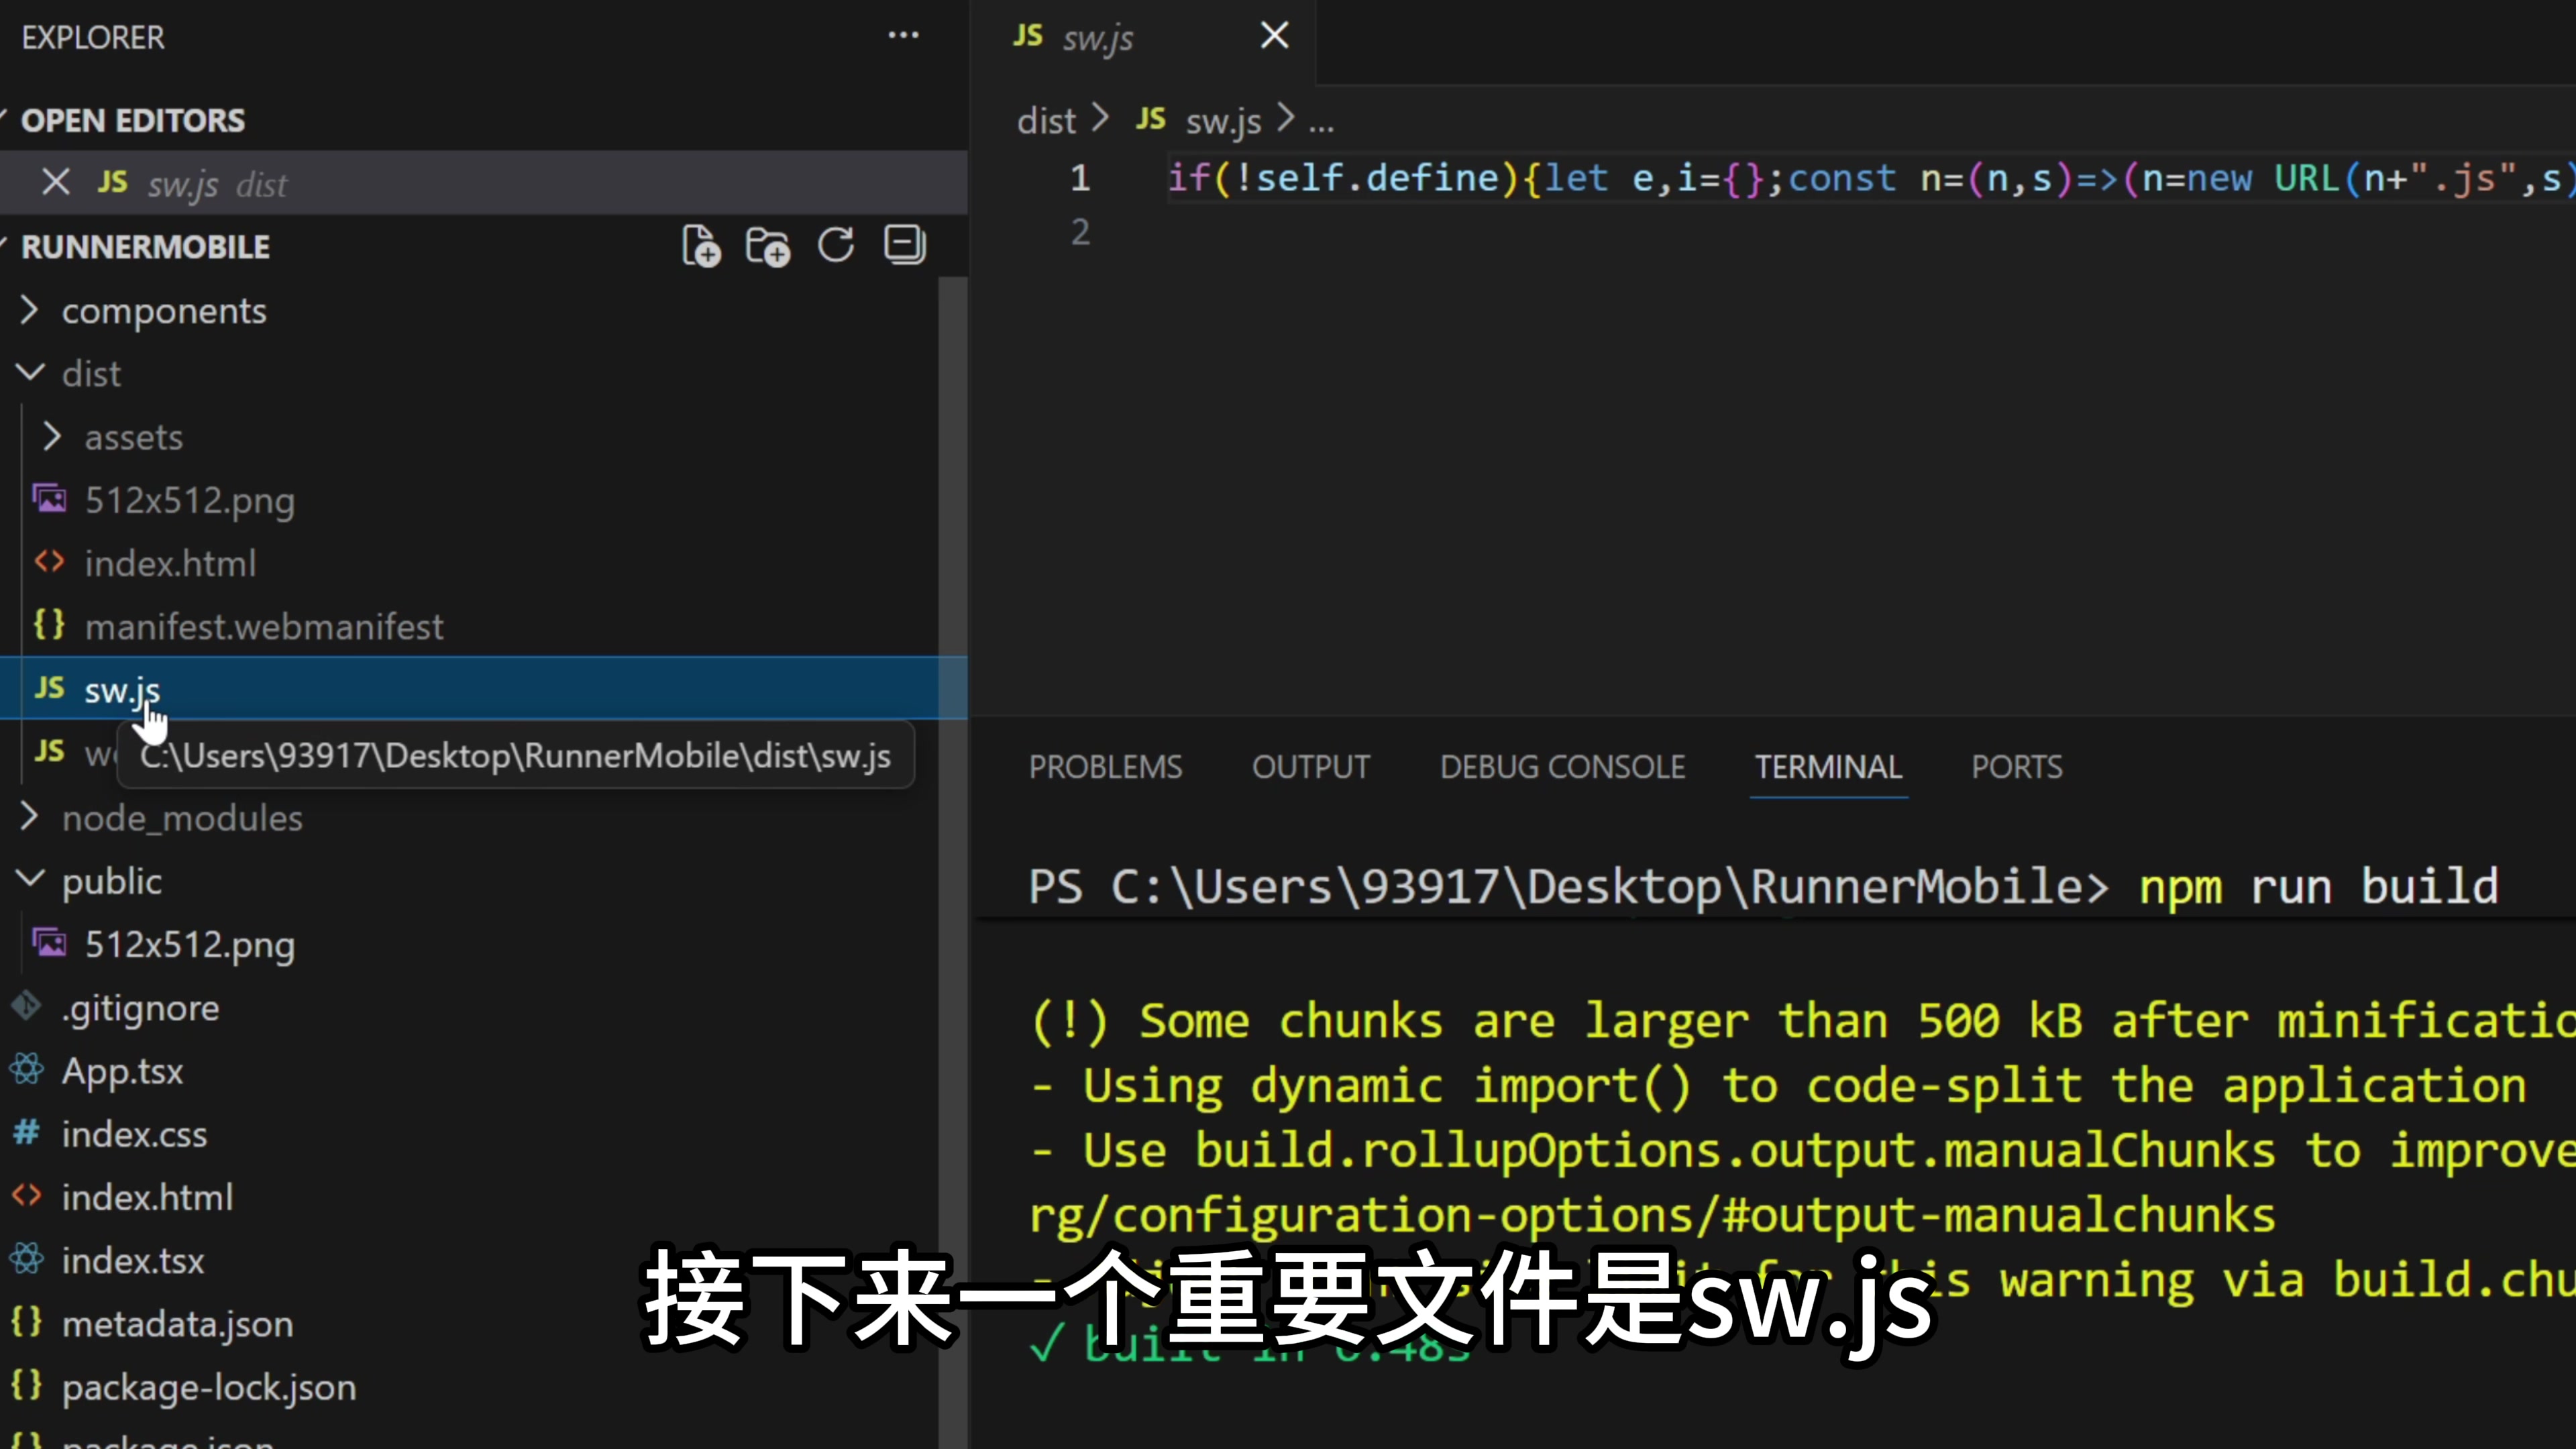Click the New File icon in explorer
The height and width of the screenshot is (1449, 2576).
click(701, 246)
